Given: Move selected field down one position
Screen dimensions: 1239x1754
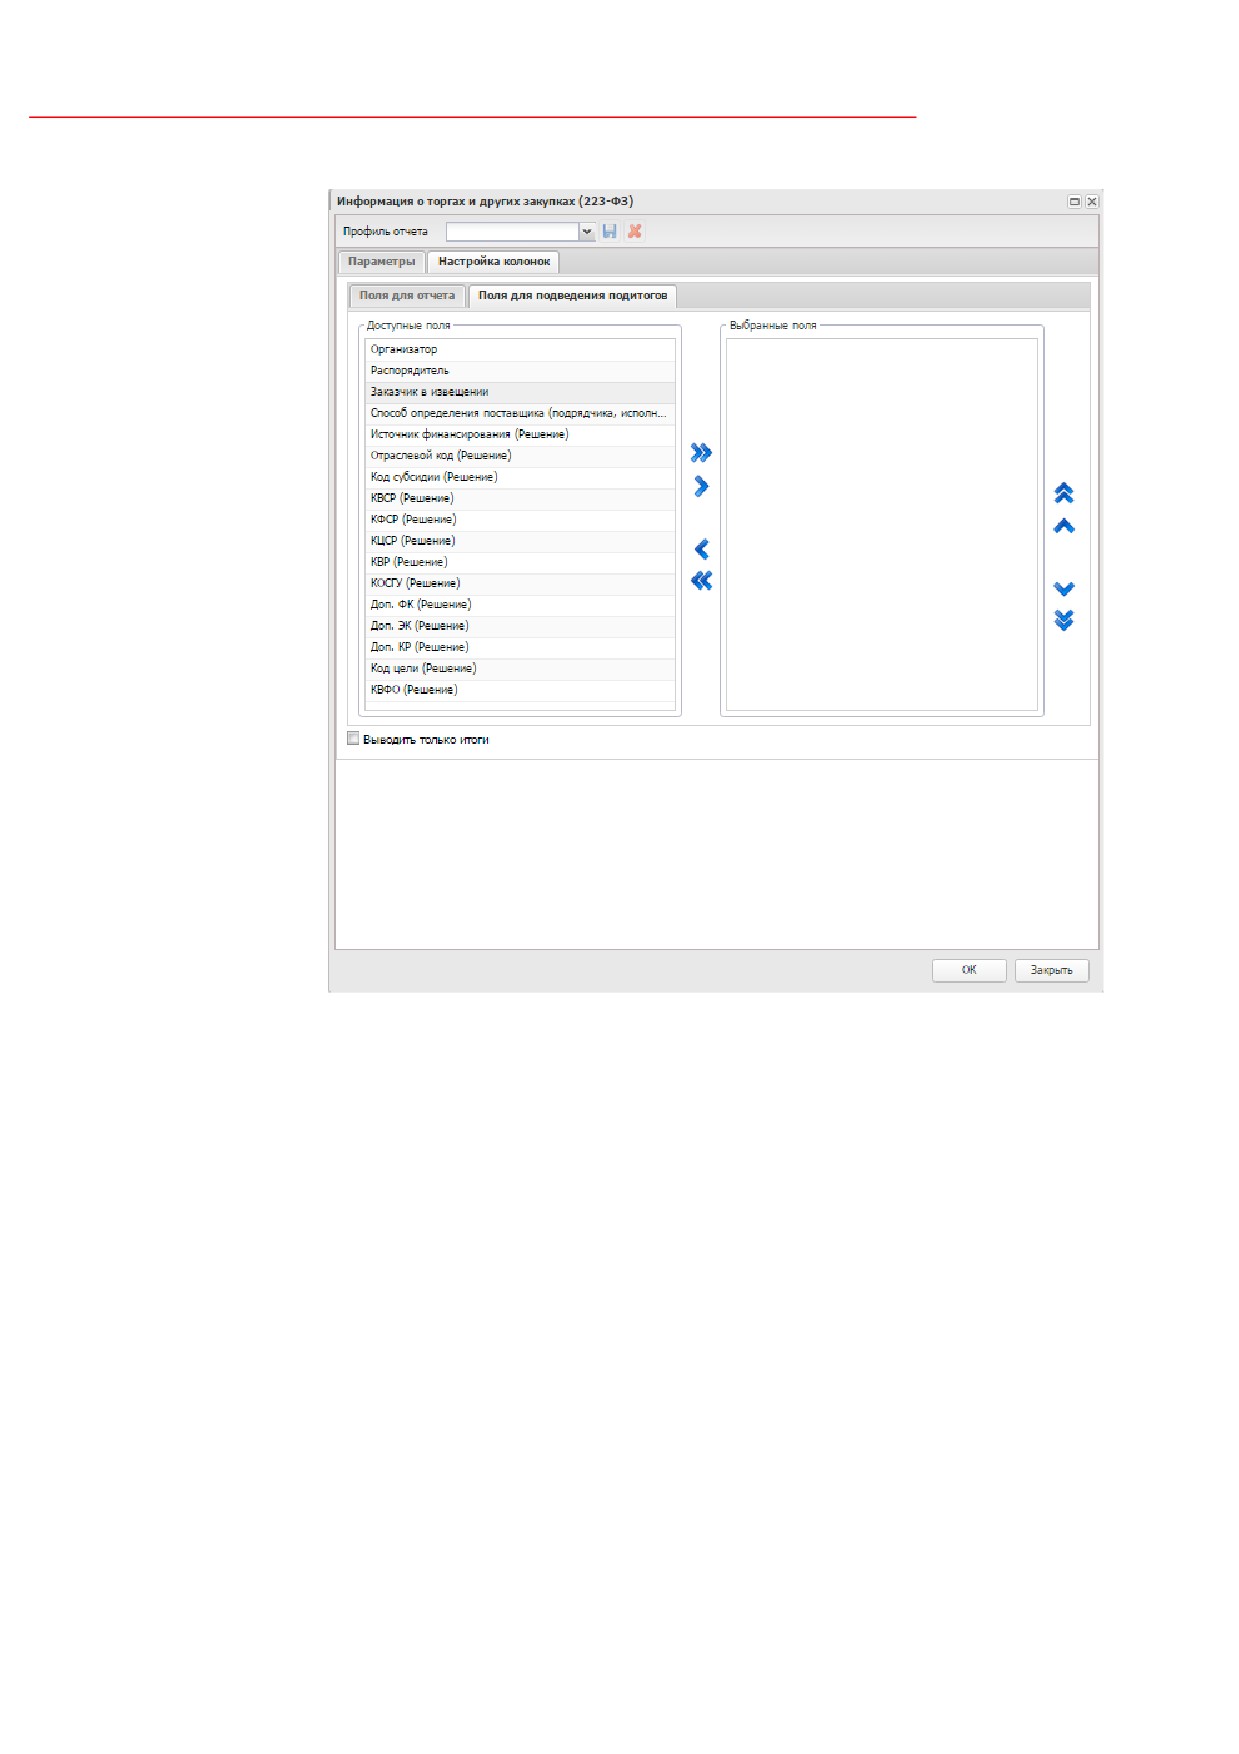Looking at the screenshot, I should coord(1064,588).
